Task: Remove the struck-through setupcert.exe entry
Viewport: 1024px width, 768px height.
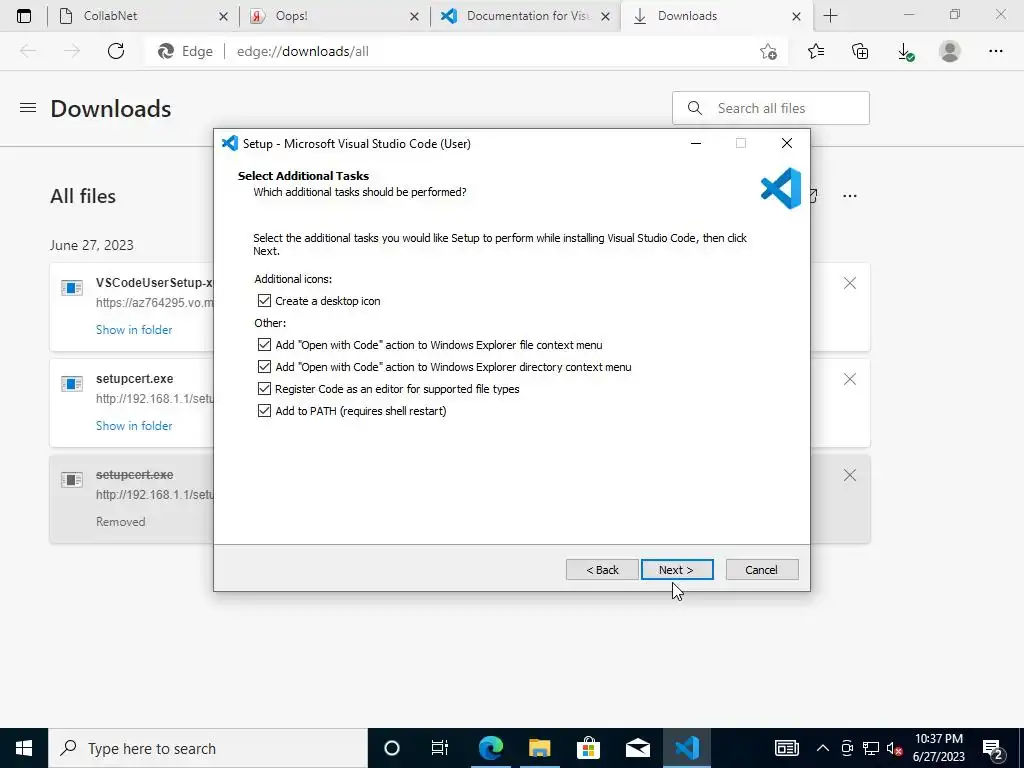Action: click(850, 475)
